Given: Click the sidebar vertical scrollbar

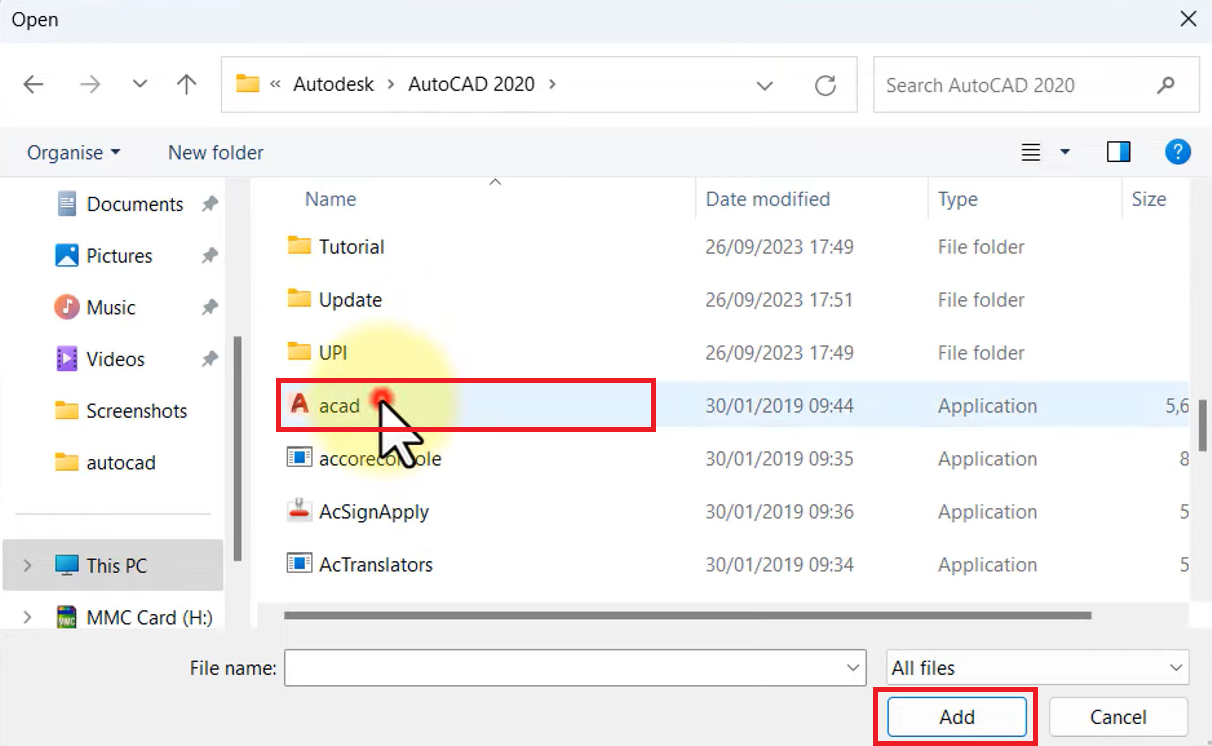Looking at the screenshot, I should pos(238,450).
